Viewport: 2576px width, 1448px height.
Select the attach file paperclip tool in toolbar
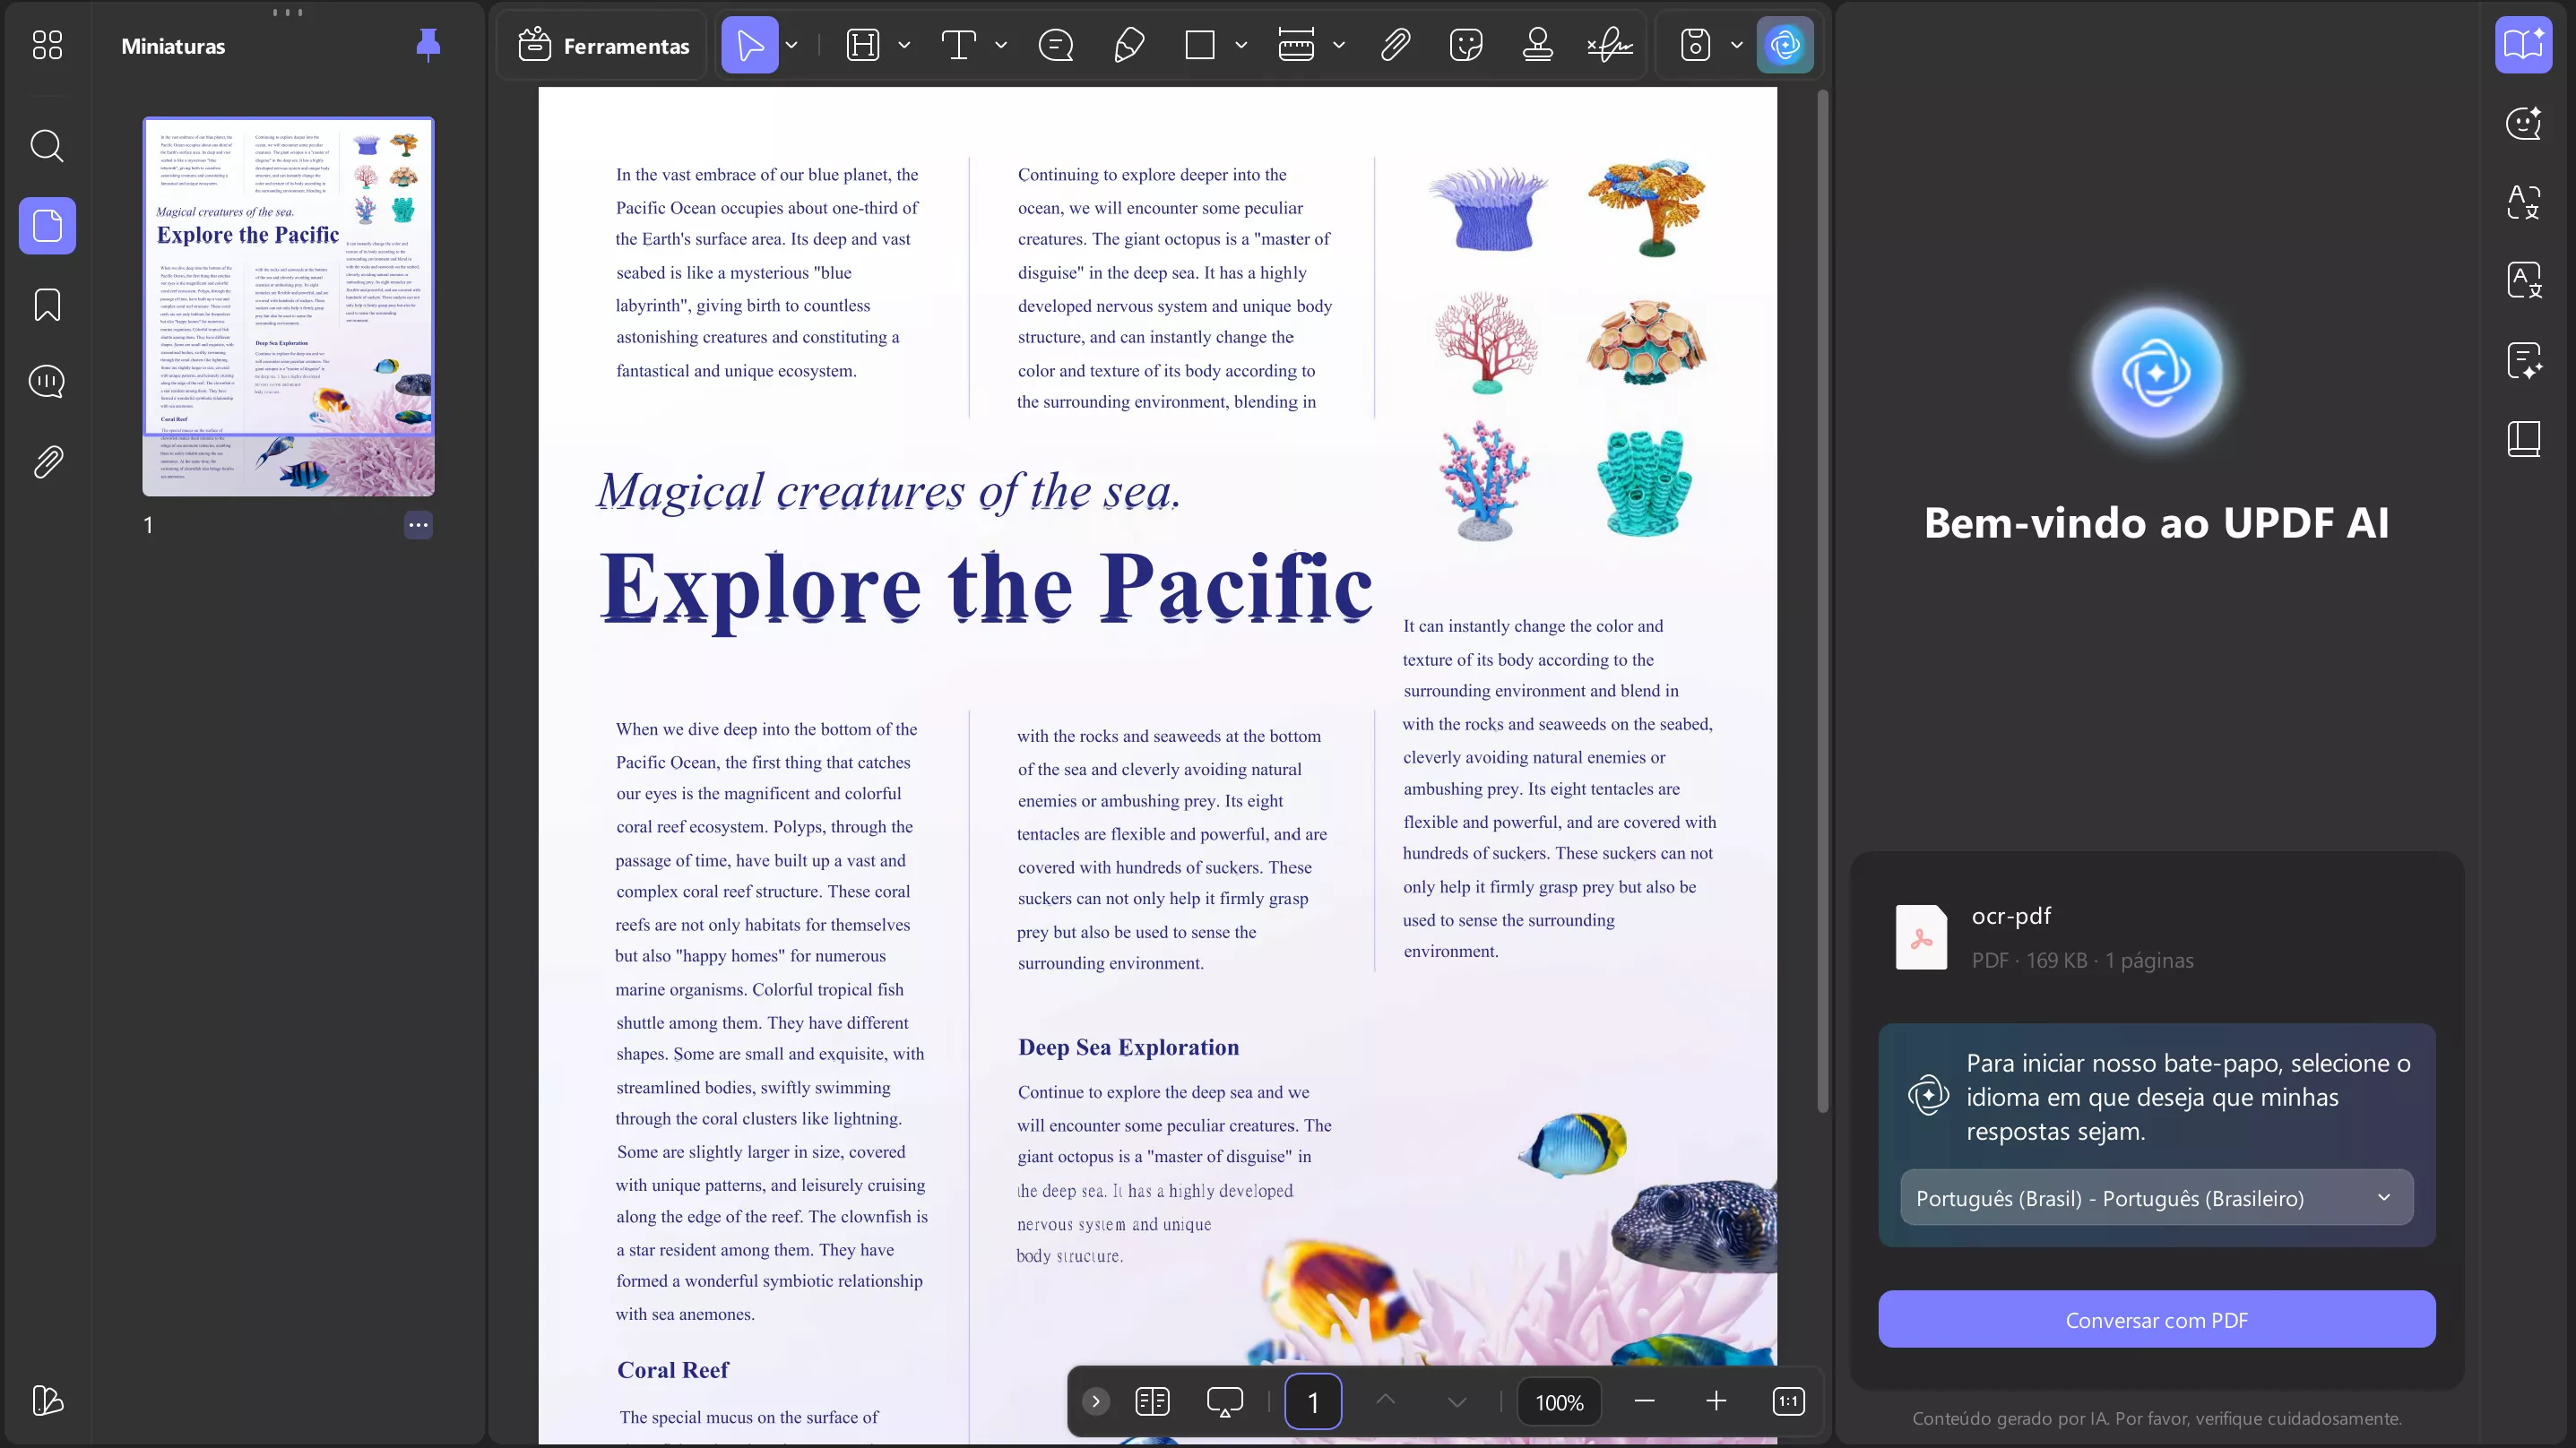[1395, 45]
